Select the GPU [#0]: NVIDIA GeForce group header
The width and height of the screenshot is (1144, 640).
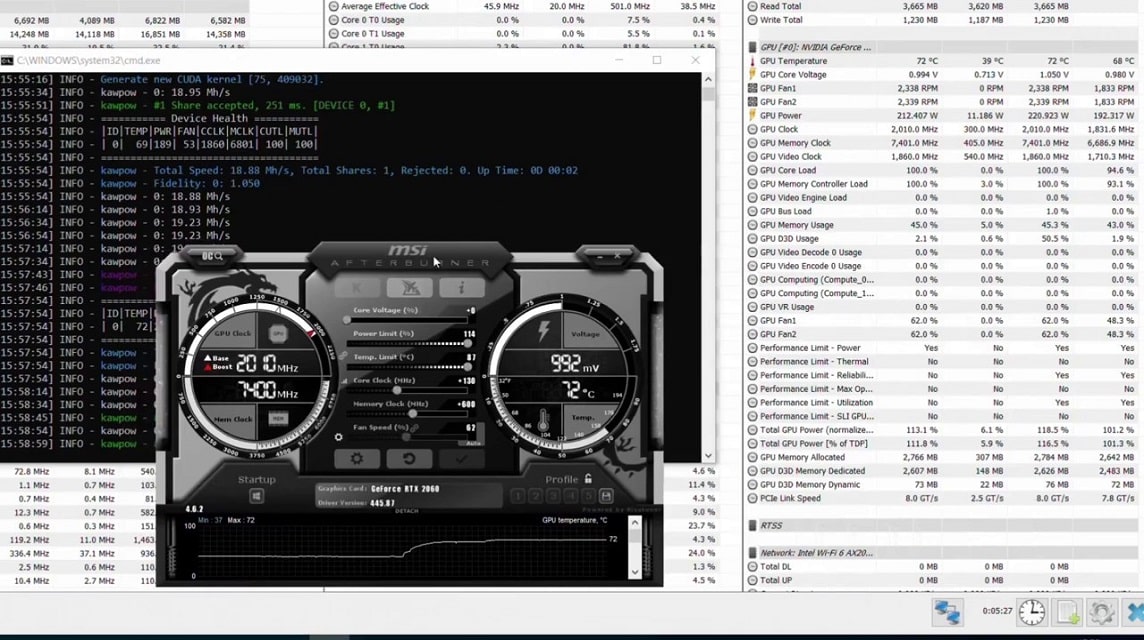(x=943, y=47)
